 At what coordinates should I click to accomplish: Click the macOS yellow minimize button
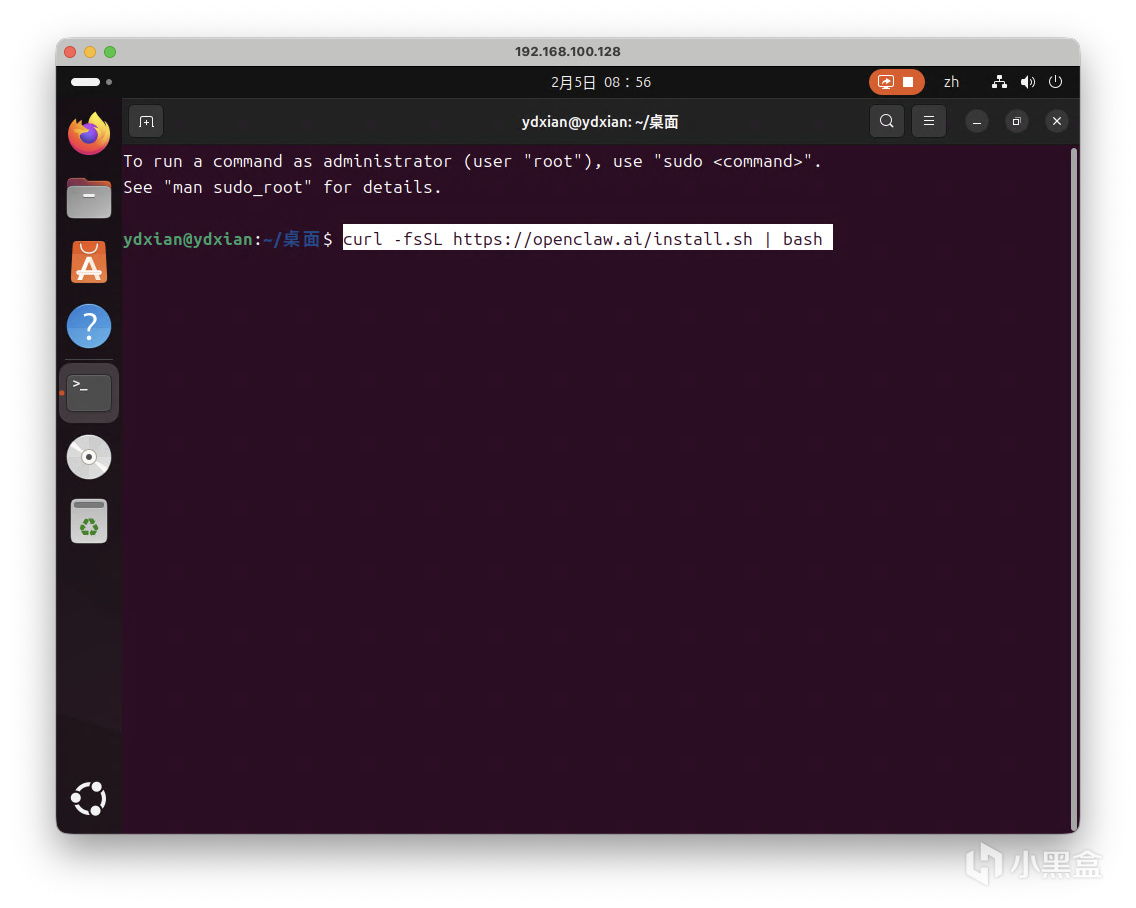click(x=90, y=51)
